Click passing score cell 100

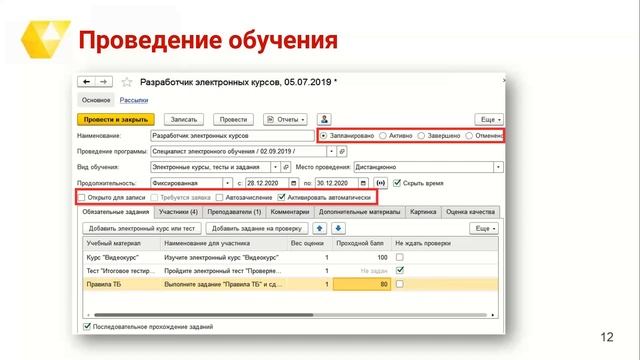[362, 257]
